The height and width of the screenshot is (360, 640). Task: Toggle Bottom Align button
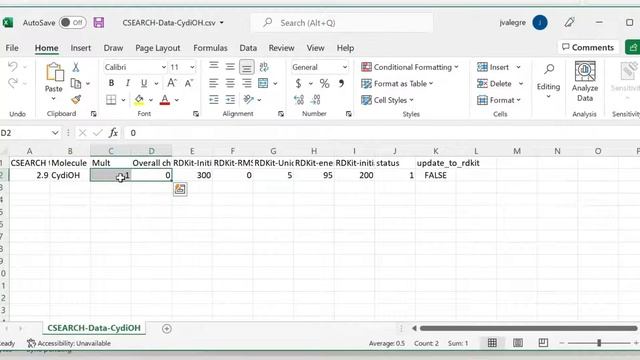pyautogui.click(x=247, y=67)
